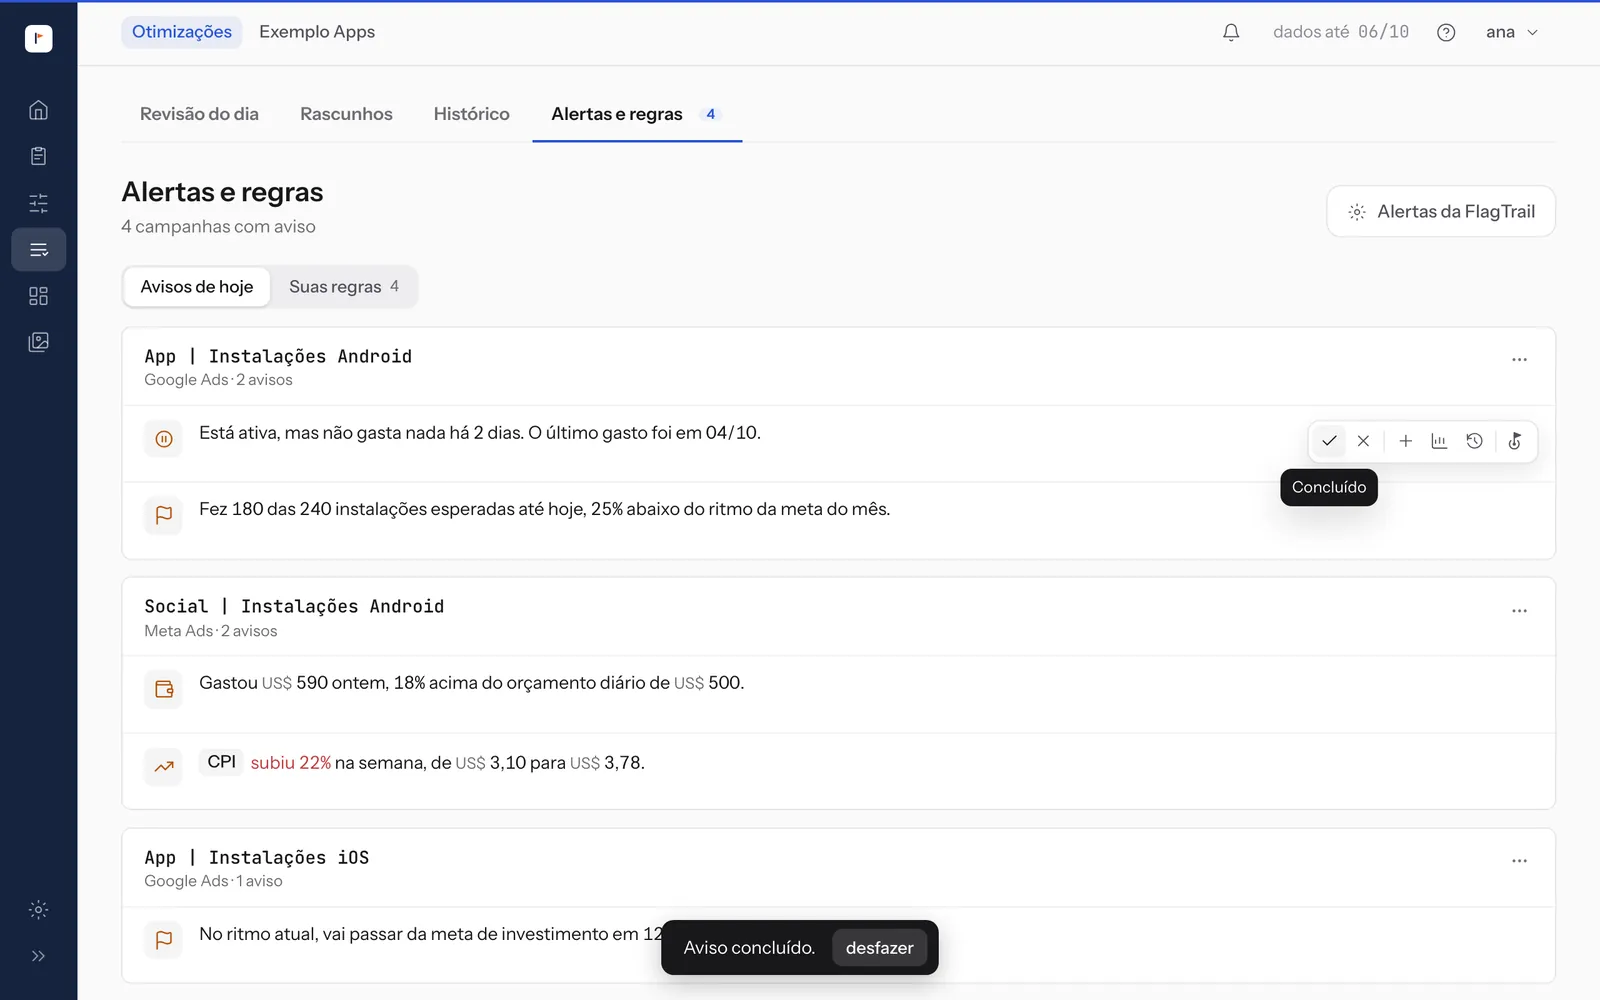Open Alertas da FlagTrail button
Viewport: 1600px width, 1000px height.
[1441, 211]
